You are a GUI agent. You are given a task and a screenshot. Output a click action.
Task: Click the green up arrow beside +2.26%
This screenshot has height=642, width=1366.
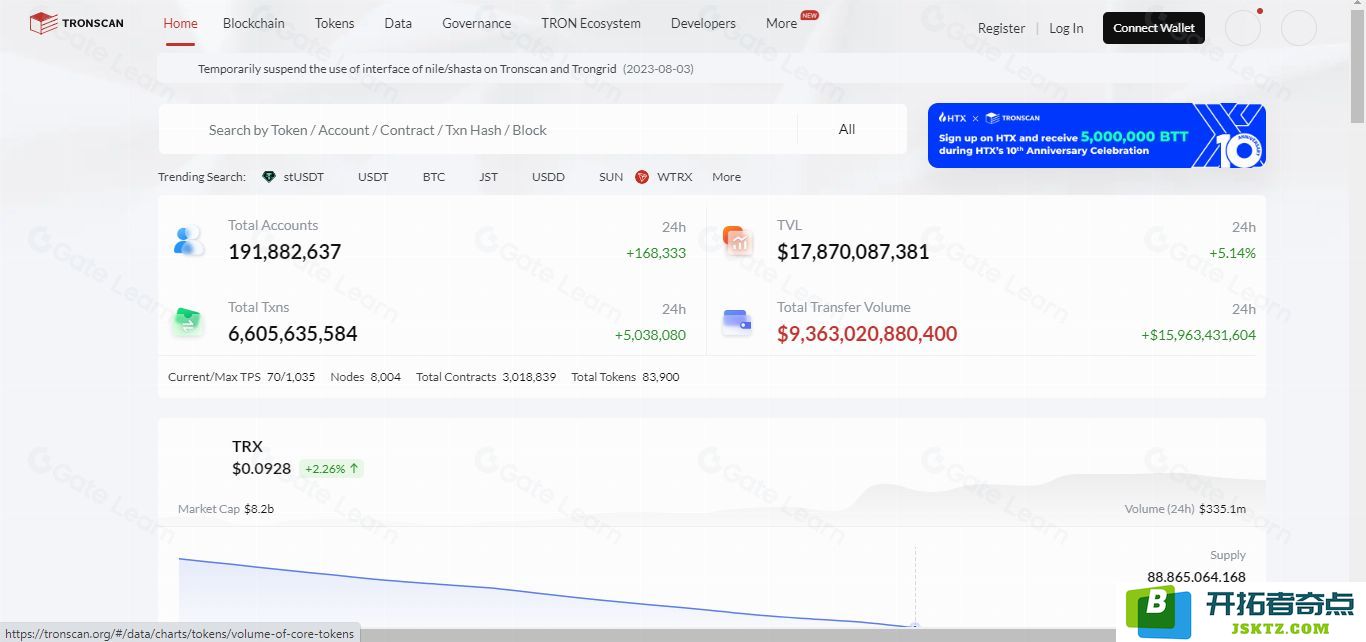click(354, 468)
